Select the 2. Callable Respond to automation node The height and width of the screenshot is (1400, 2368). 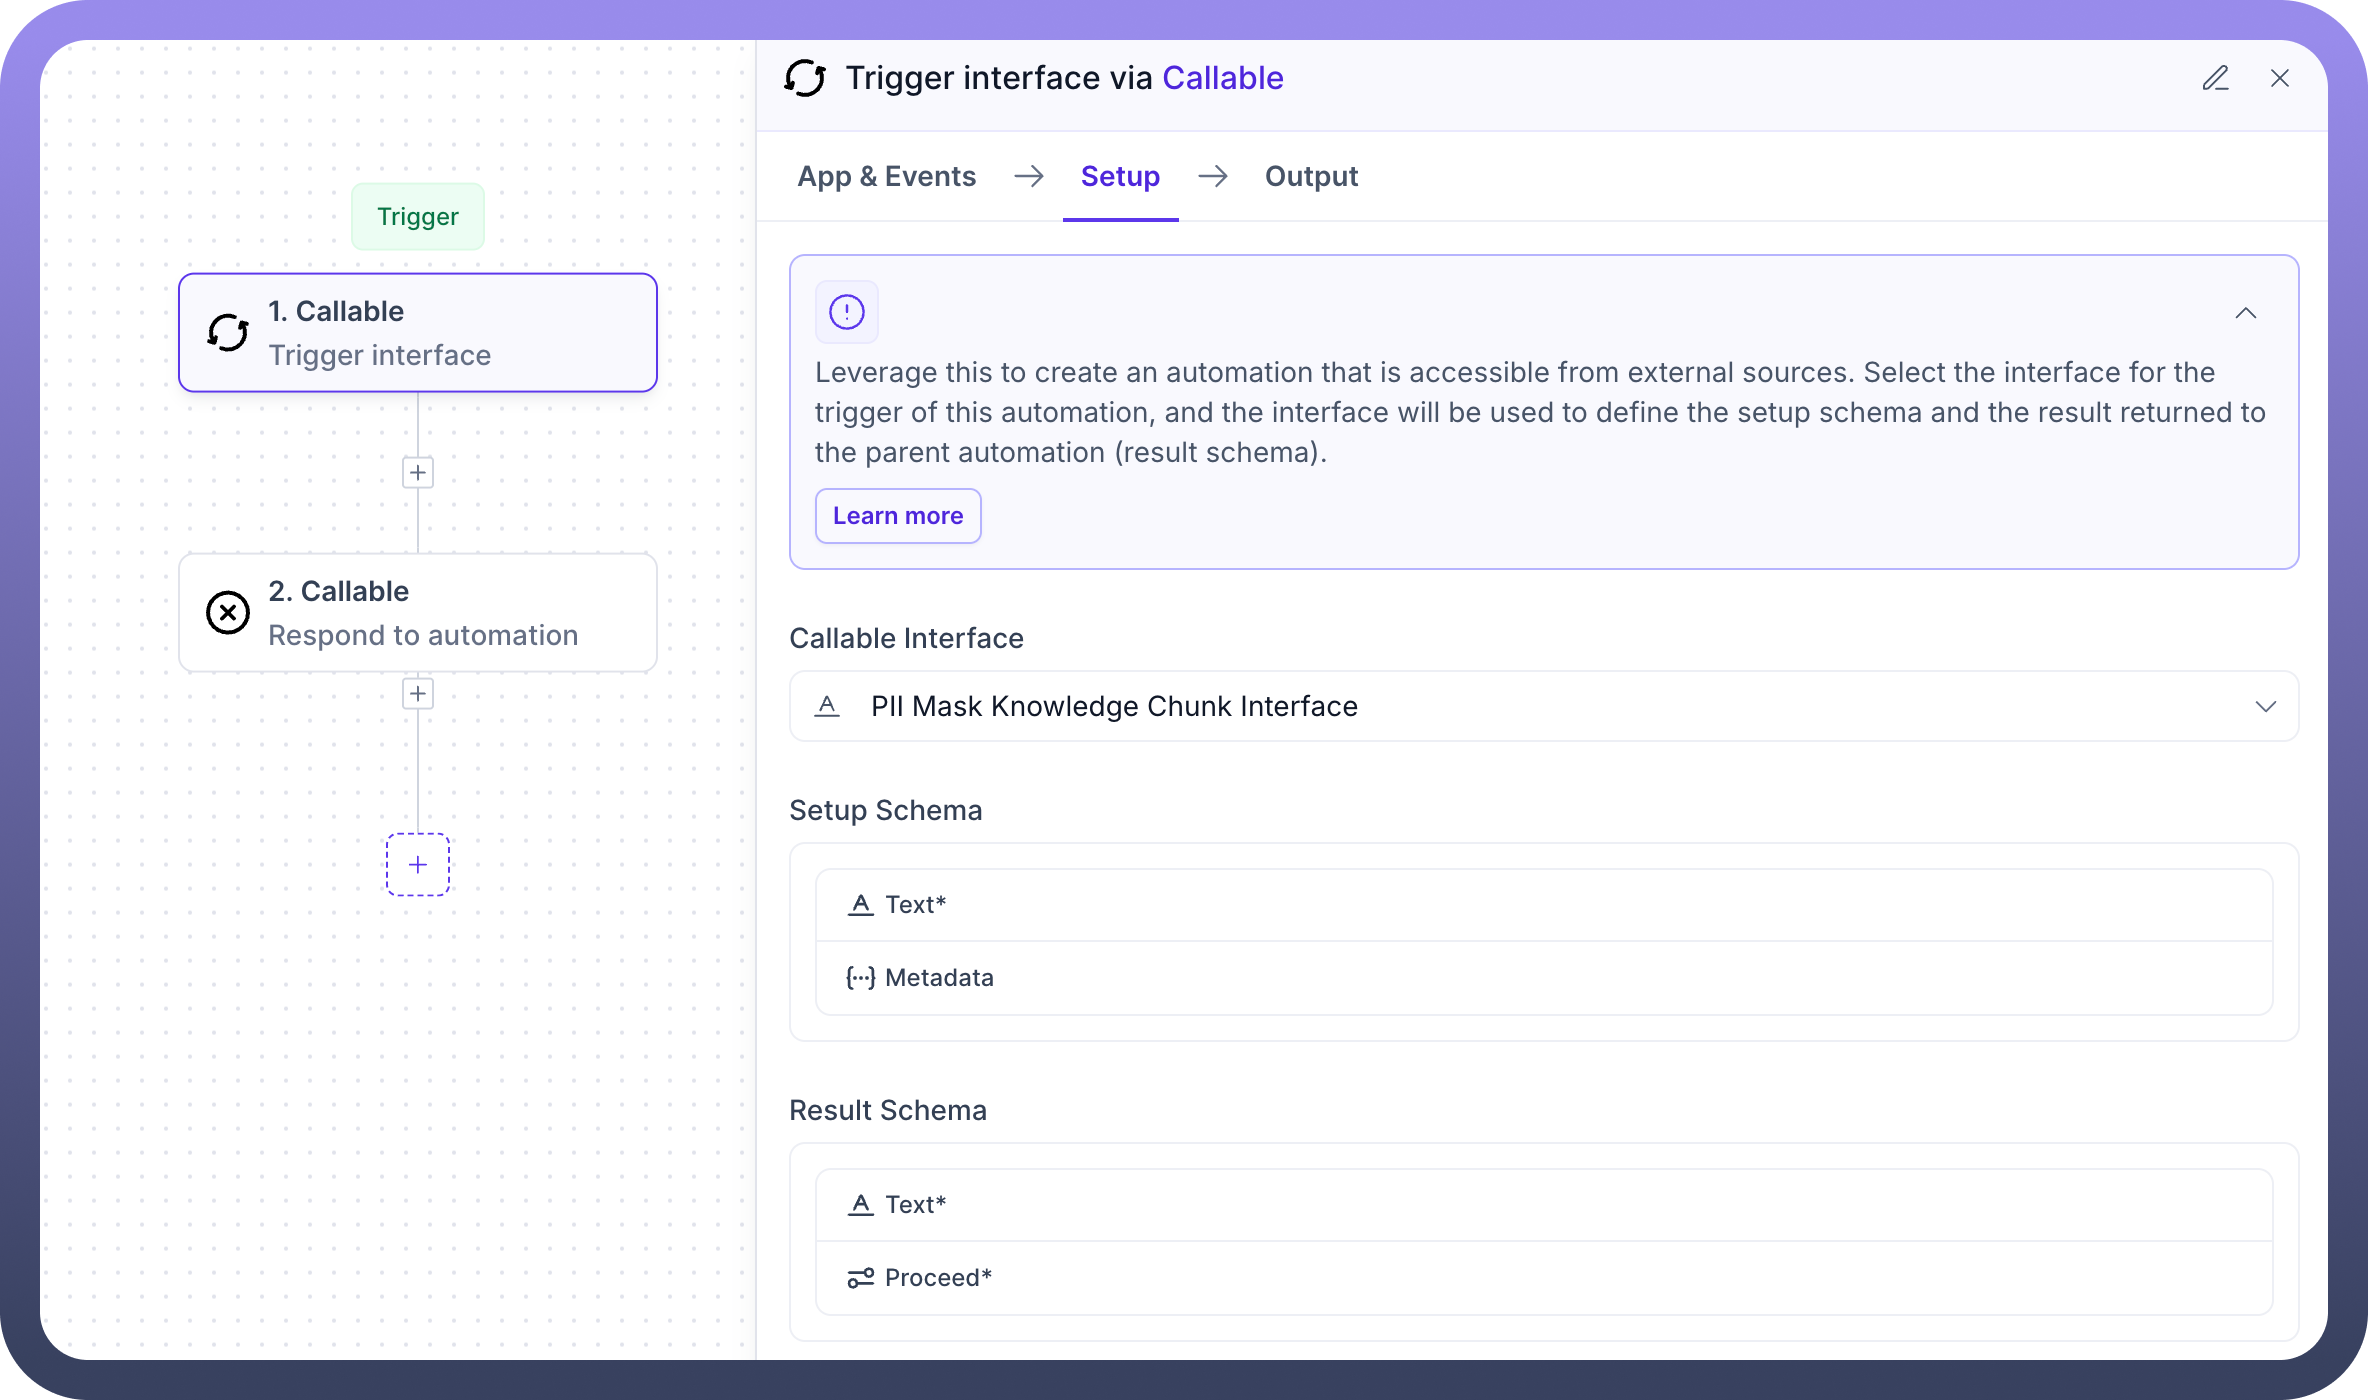417,612
